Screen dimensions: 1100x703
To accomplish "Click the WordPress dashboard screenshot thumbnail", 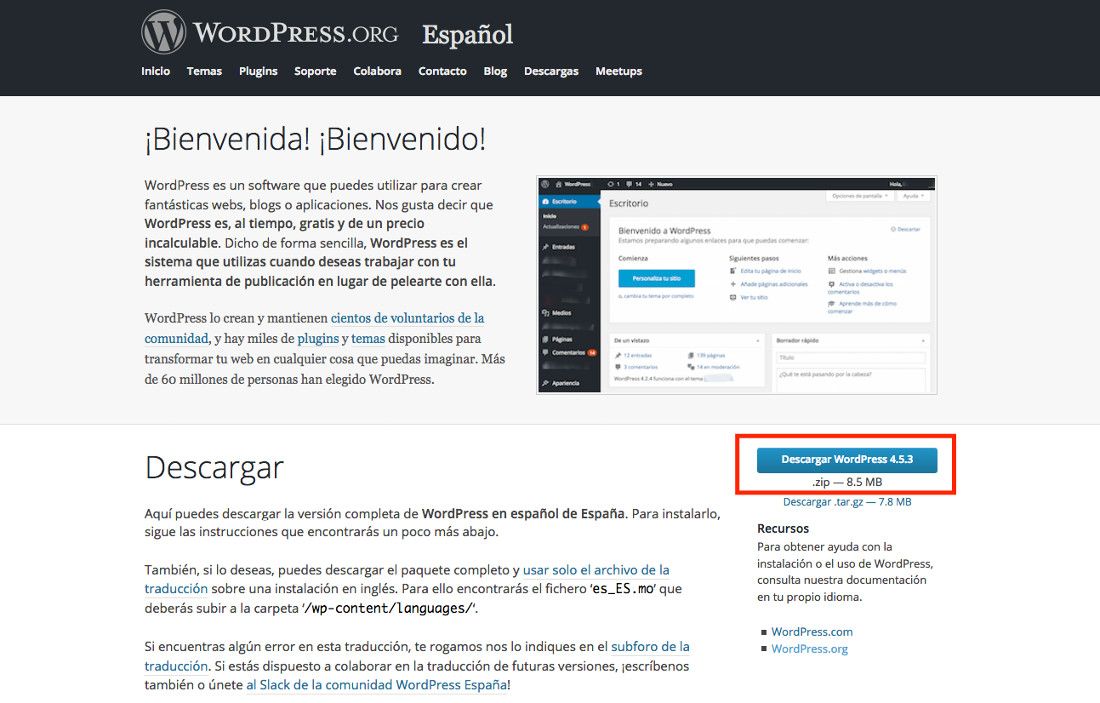I will coord(737,285).
